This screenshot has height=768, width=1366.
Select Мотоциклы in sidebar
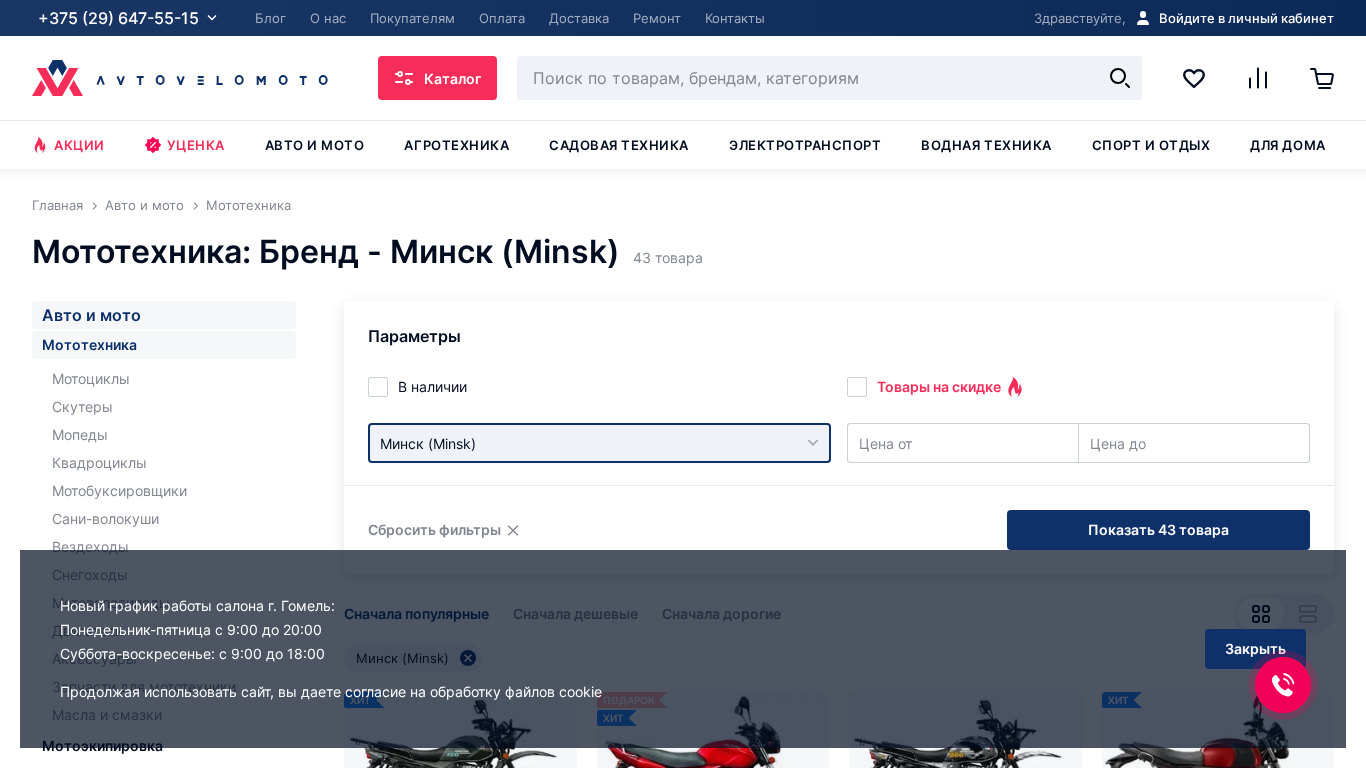91,379
